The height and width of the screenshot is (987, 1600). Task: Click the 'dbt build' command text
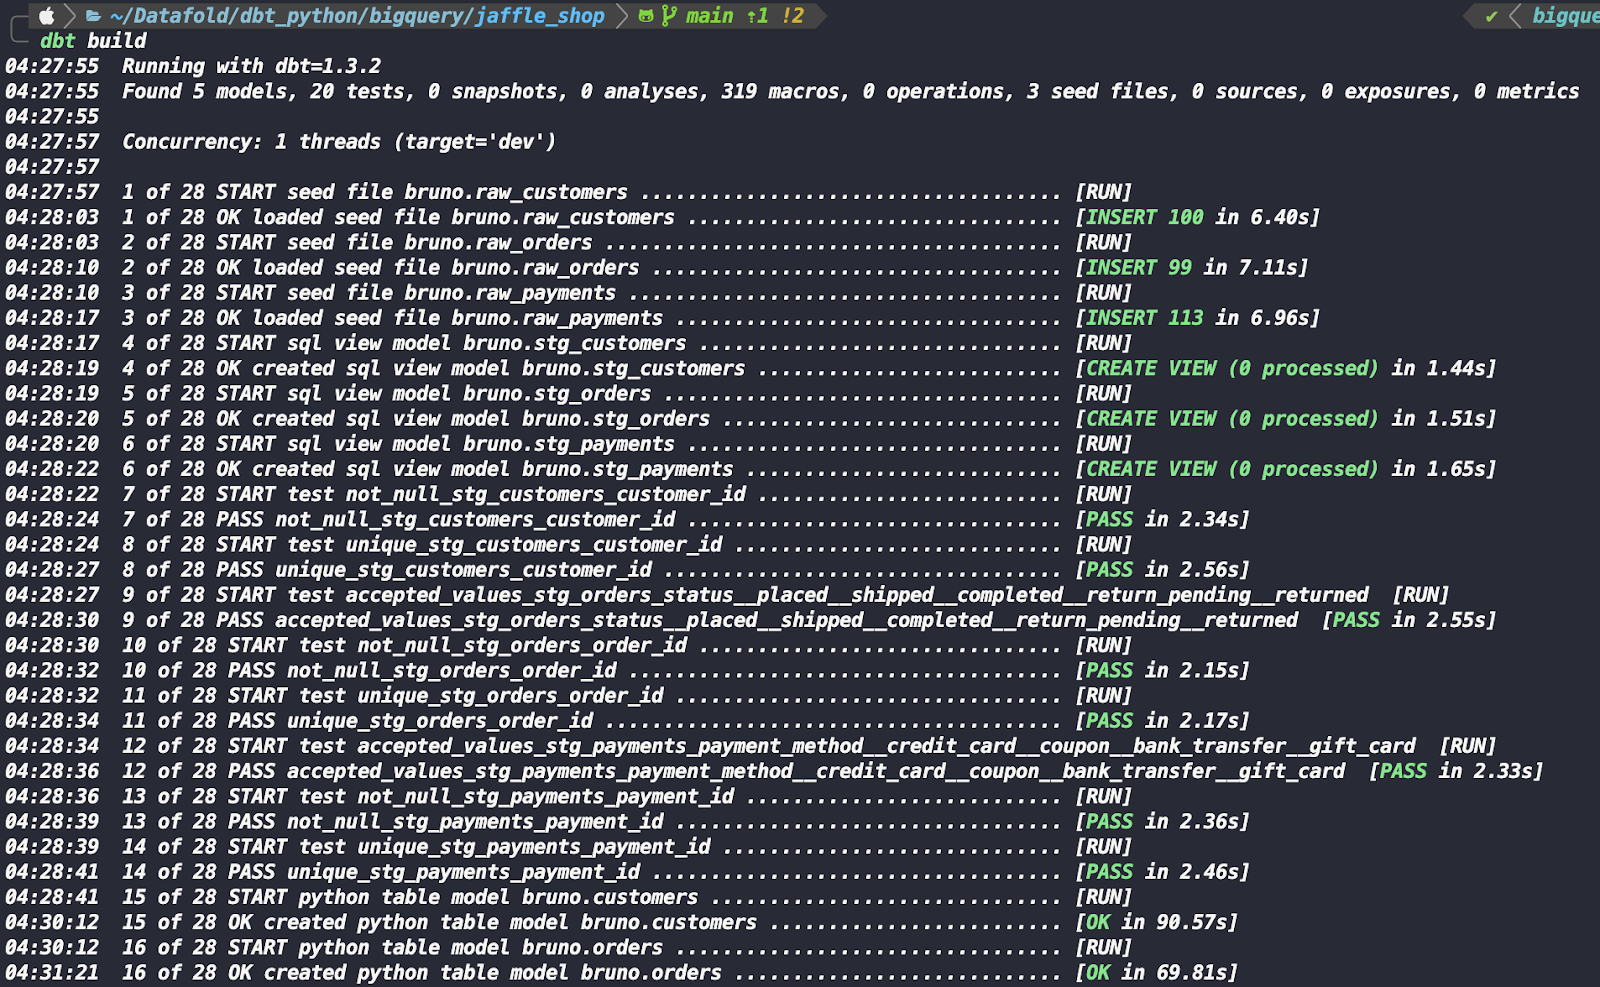pyautogui.click(x=93, y=41)
